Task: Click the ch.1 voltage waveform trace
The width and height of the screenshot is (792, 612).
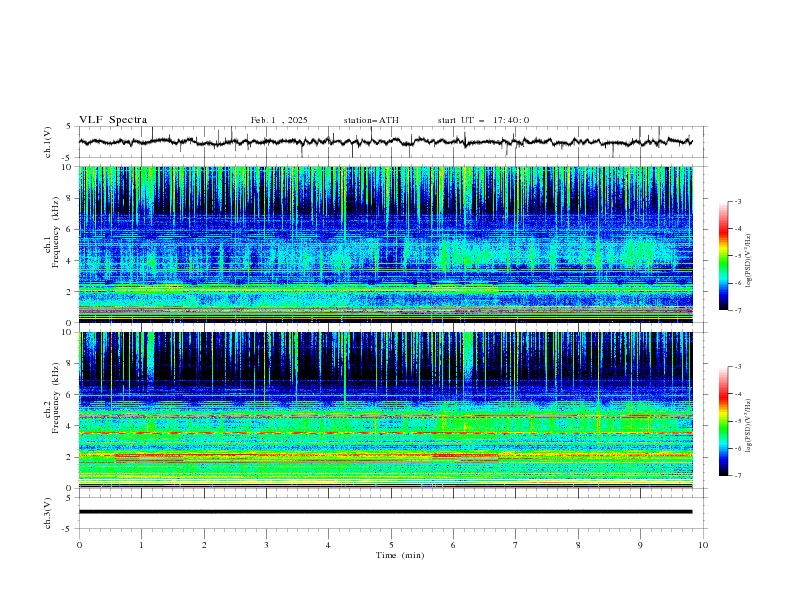Action: 385,142
